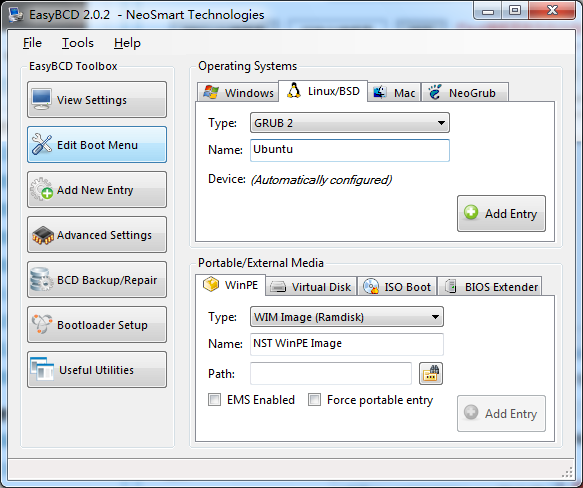Image resolution: width=583 pixels, height=488 pixels.
Task: Click the gear-plus icon on Add New Entry
Action: [x=41, y=189]
